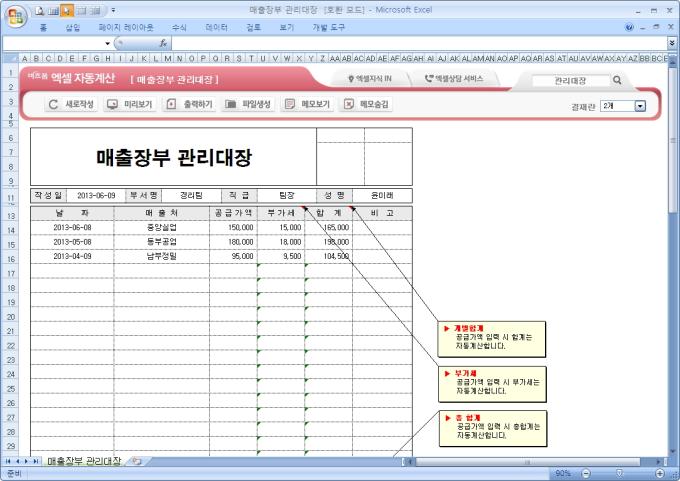The image size is (680, 481).
Task: Select the 작성일 cell 2013-06-09
Action: 96,196
